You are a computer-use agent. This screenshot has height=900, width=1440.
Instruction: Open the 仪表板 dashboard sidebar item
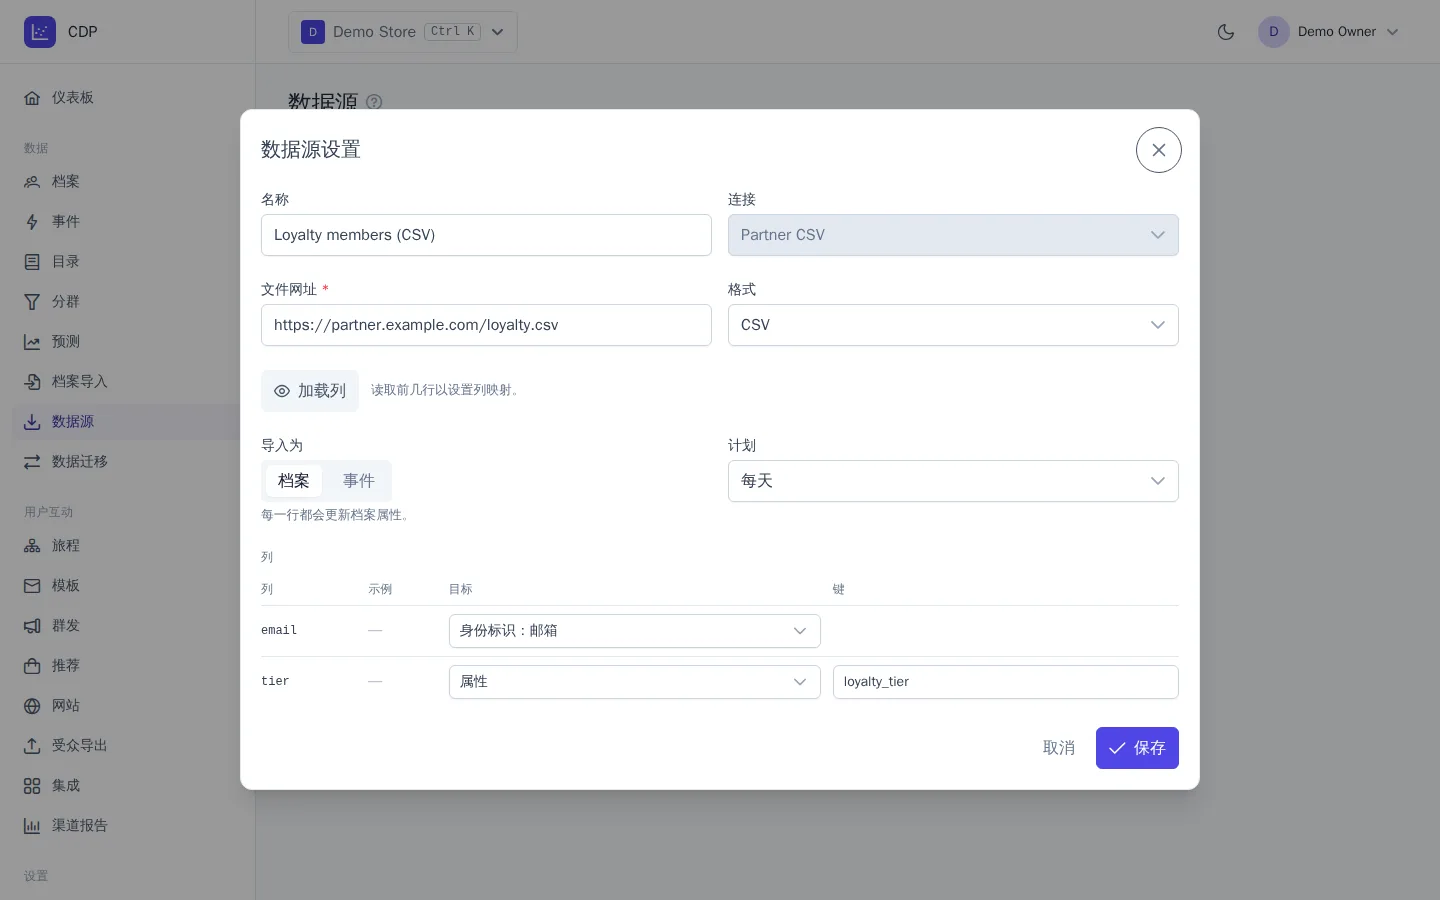click(x=127, y=98)
